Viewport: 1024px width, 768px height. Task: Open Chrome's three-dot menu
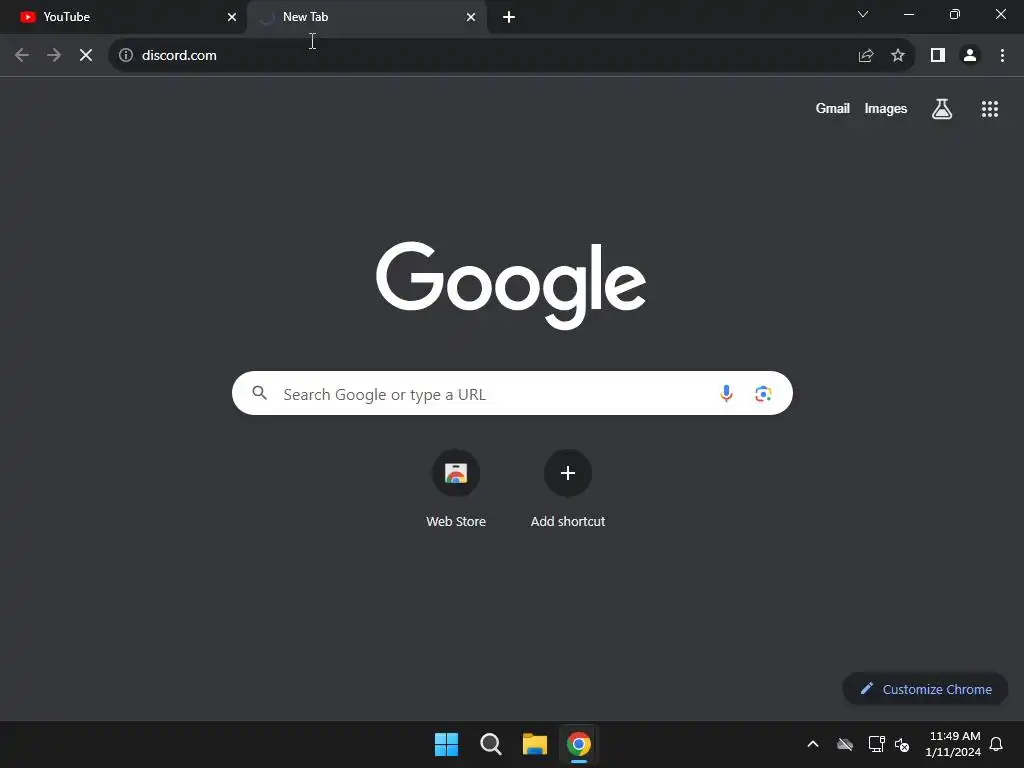pos(1002,56)
